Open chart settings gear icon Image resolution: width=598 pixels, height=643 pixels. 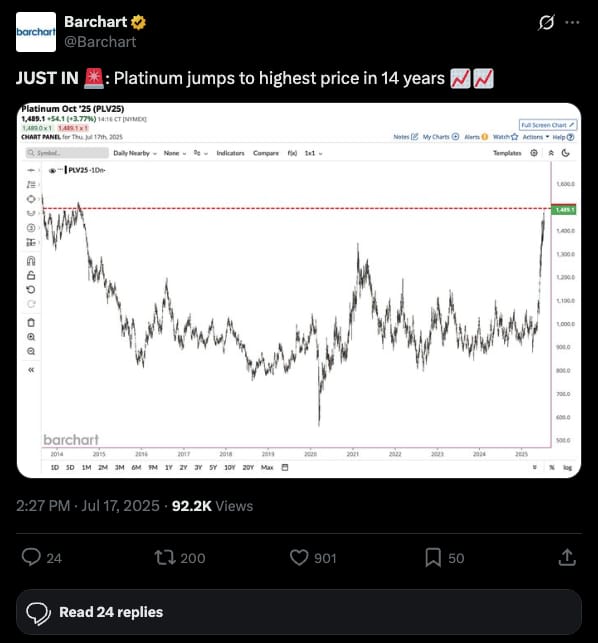pyautogui.click(x=534, y=153)
